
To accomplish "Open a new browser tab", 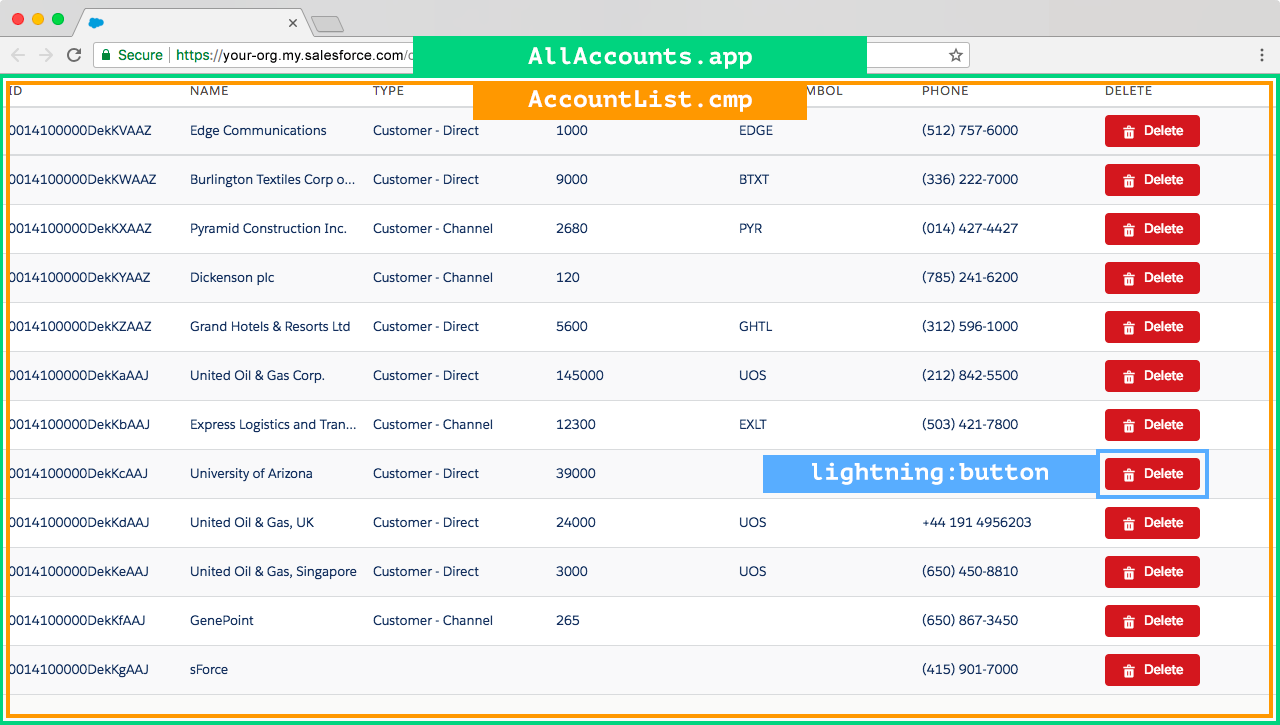I will tap(327, 23).
